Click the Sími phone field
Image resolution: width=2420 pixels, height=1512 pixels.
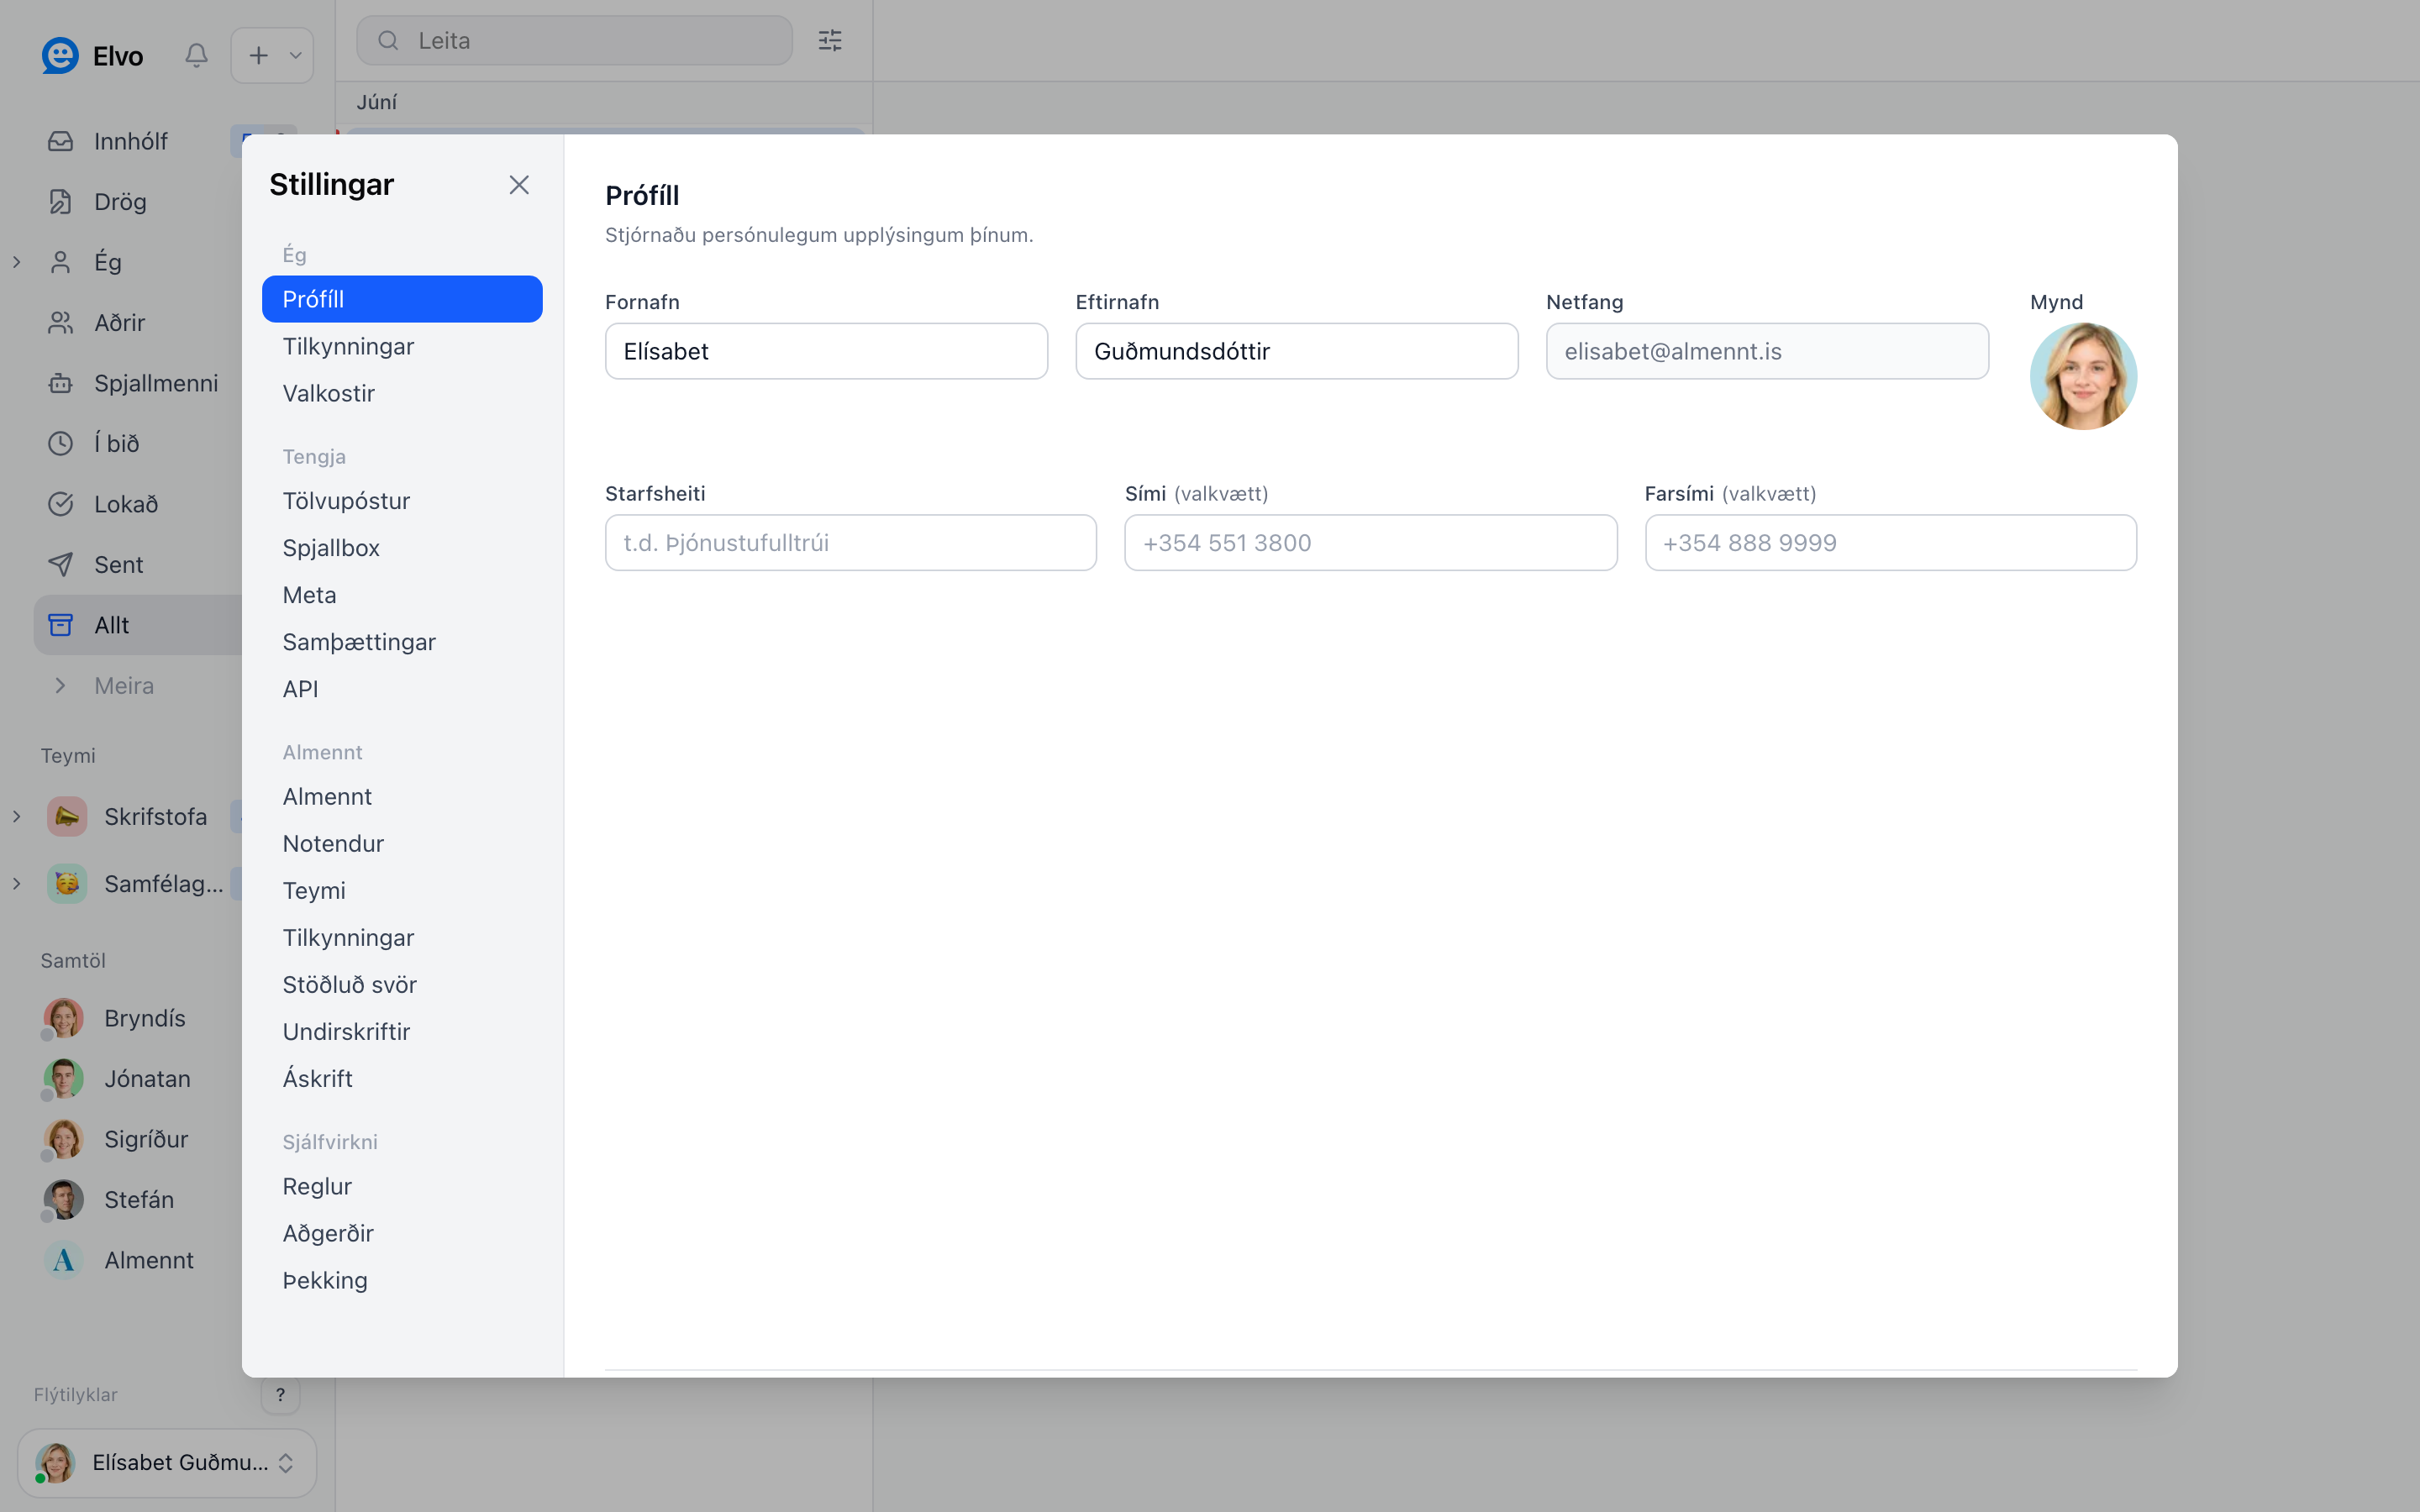(1370, 543)
